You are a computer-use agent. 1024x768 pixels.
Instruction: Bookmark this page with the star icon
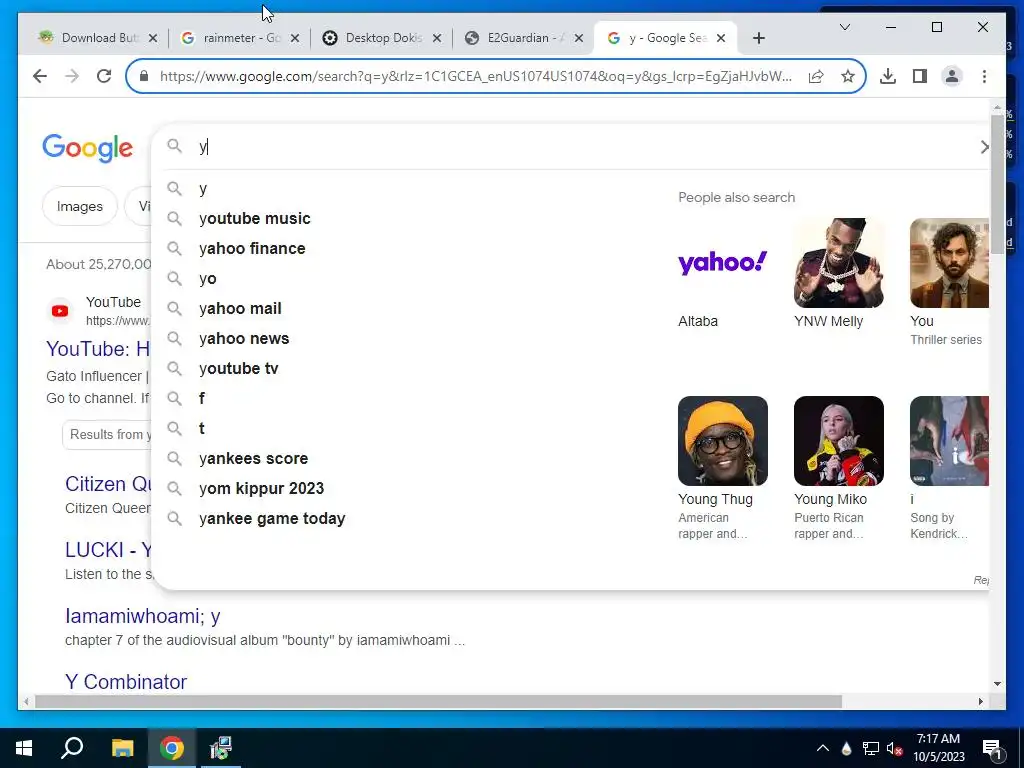(x=848, y=76)
